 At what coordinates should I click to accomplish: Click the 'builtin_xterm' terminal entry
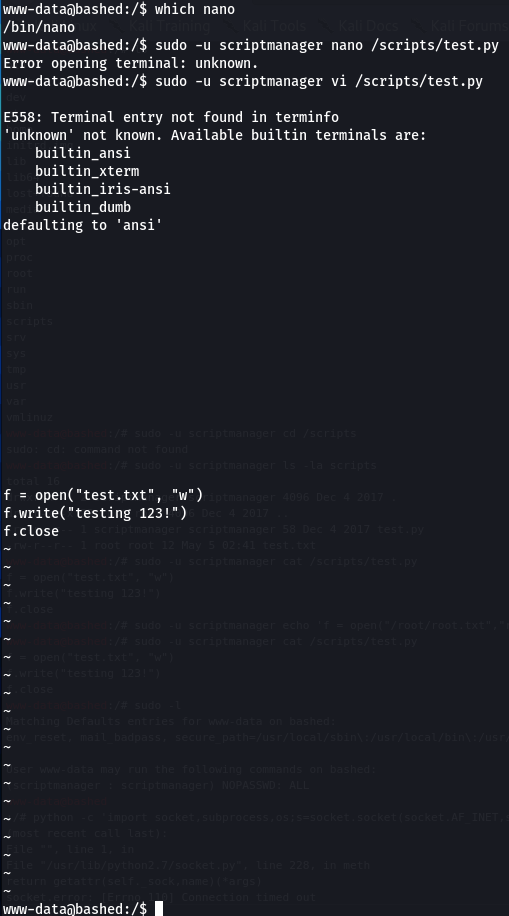pyautogui.click(x=87, y=171)
